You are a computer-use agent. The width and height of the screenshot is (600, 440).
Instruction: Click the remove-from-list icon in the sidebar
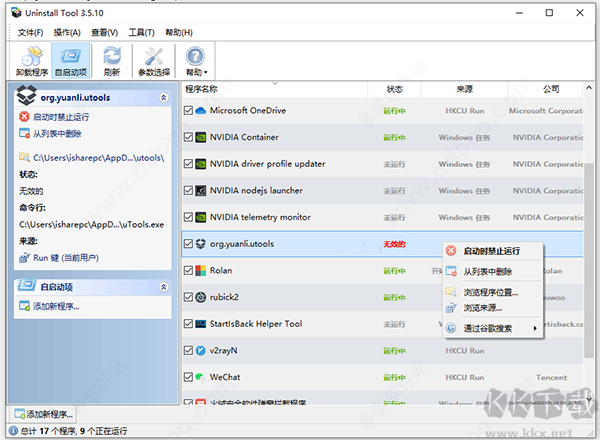tap(24, 133)
